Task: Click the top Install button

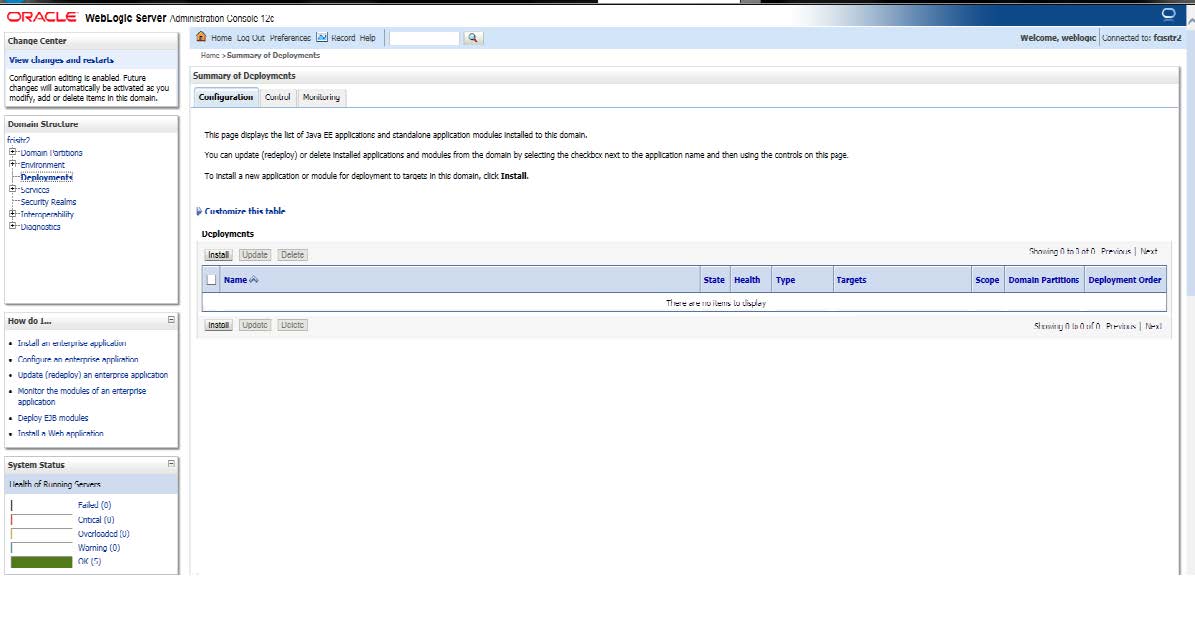Action: click(x=219, y=255)
